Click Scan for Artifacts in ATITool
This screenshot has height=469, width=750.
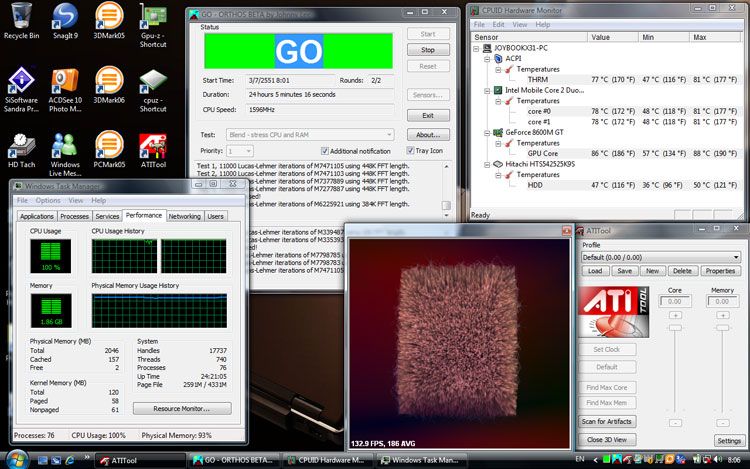pos(607,421)
